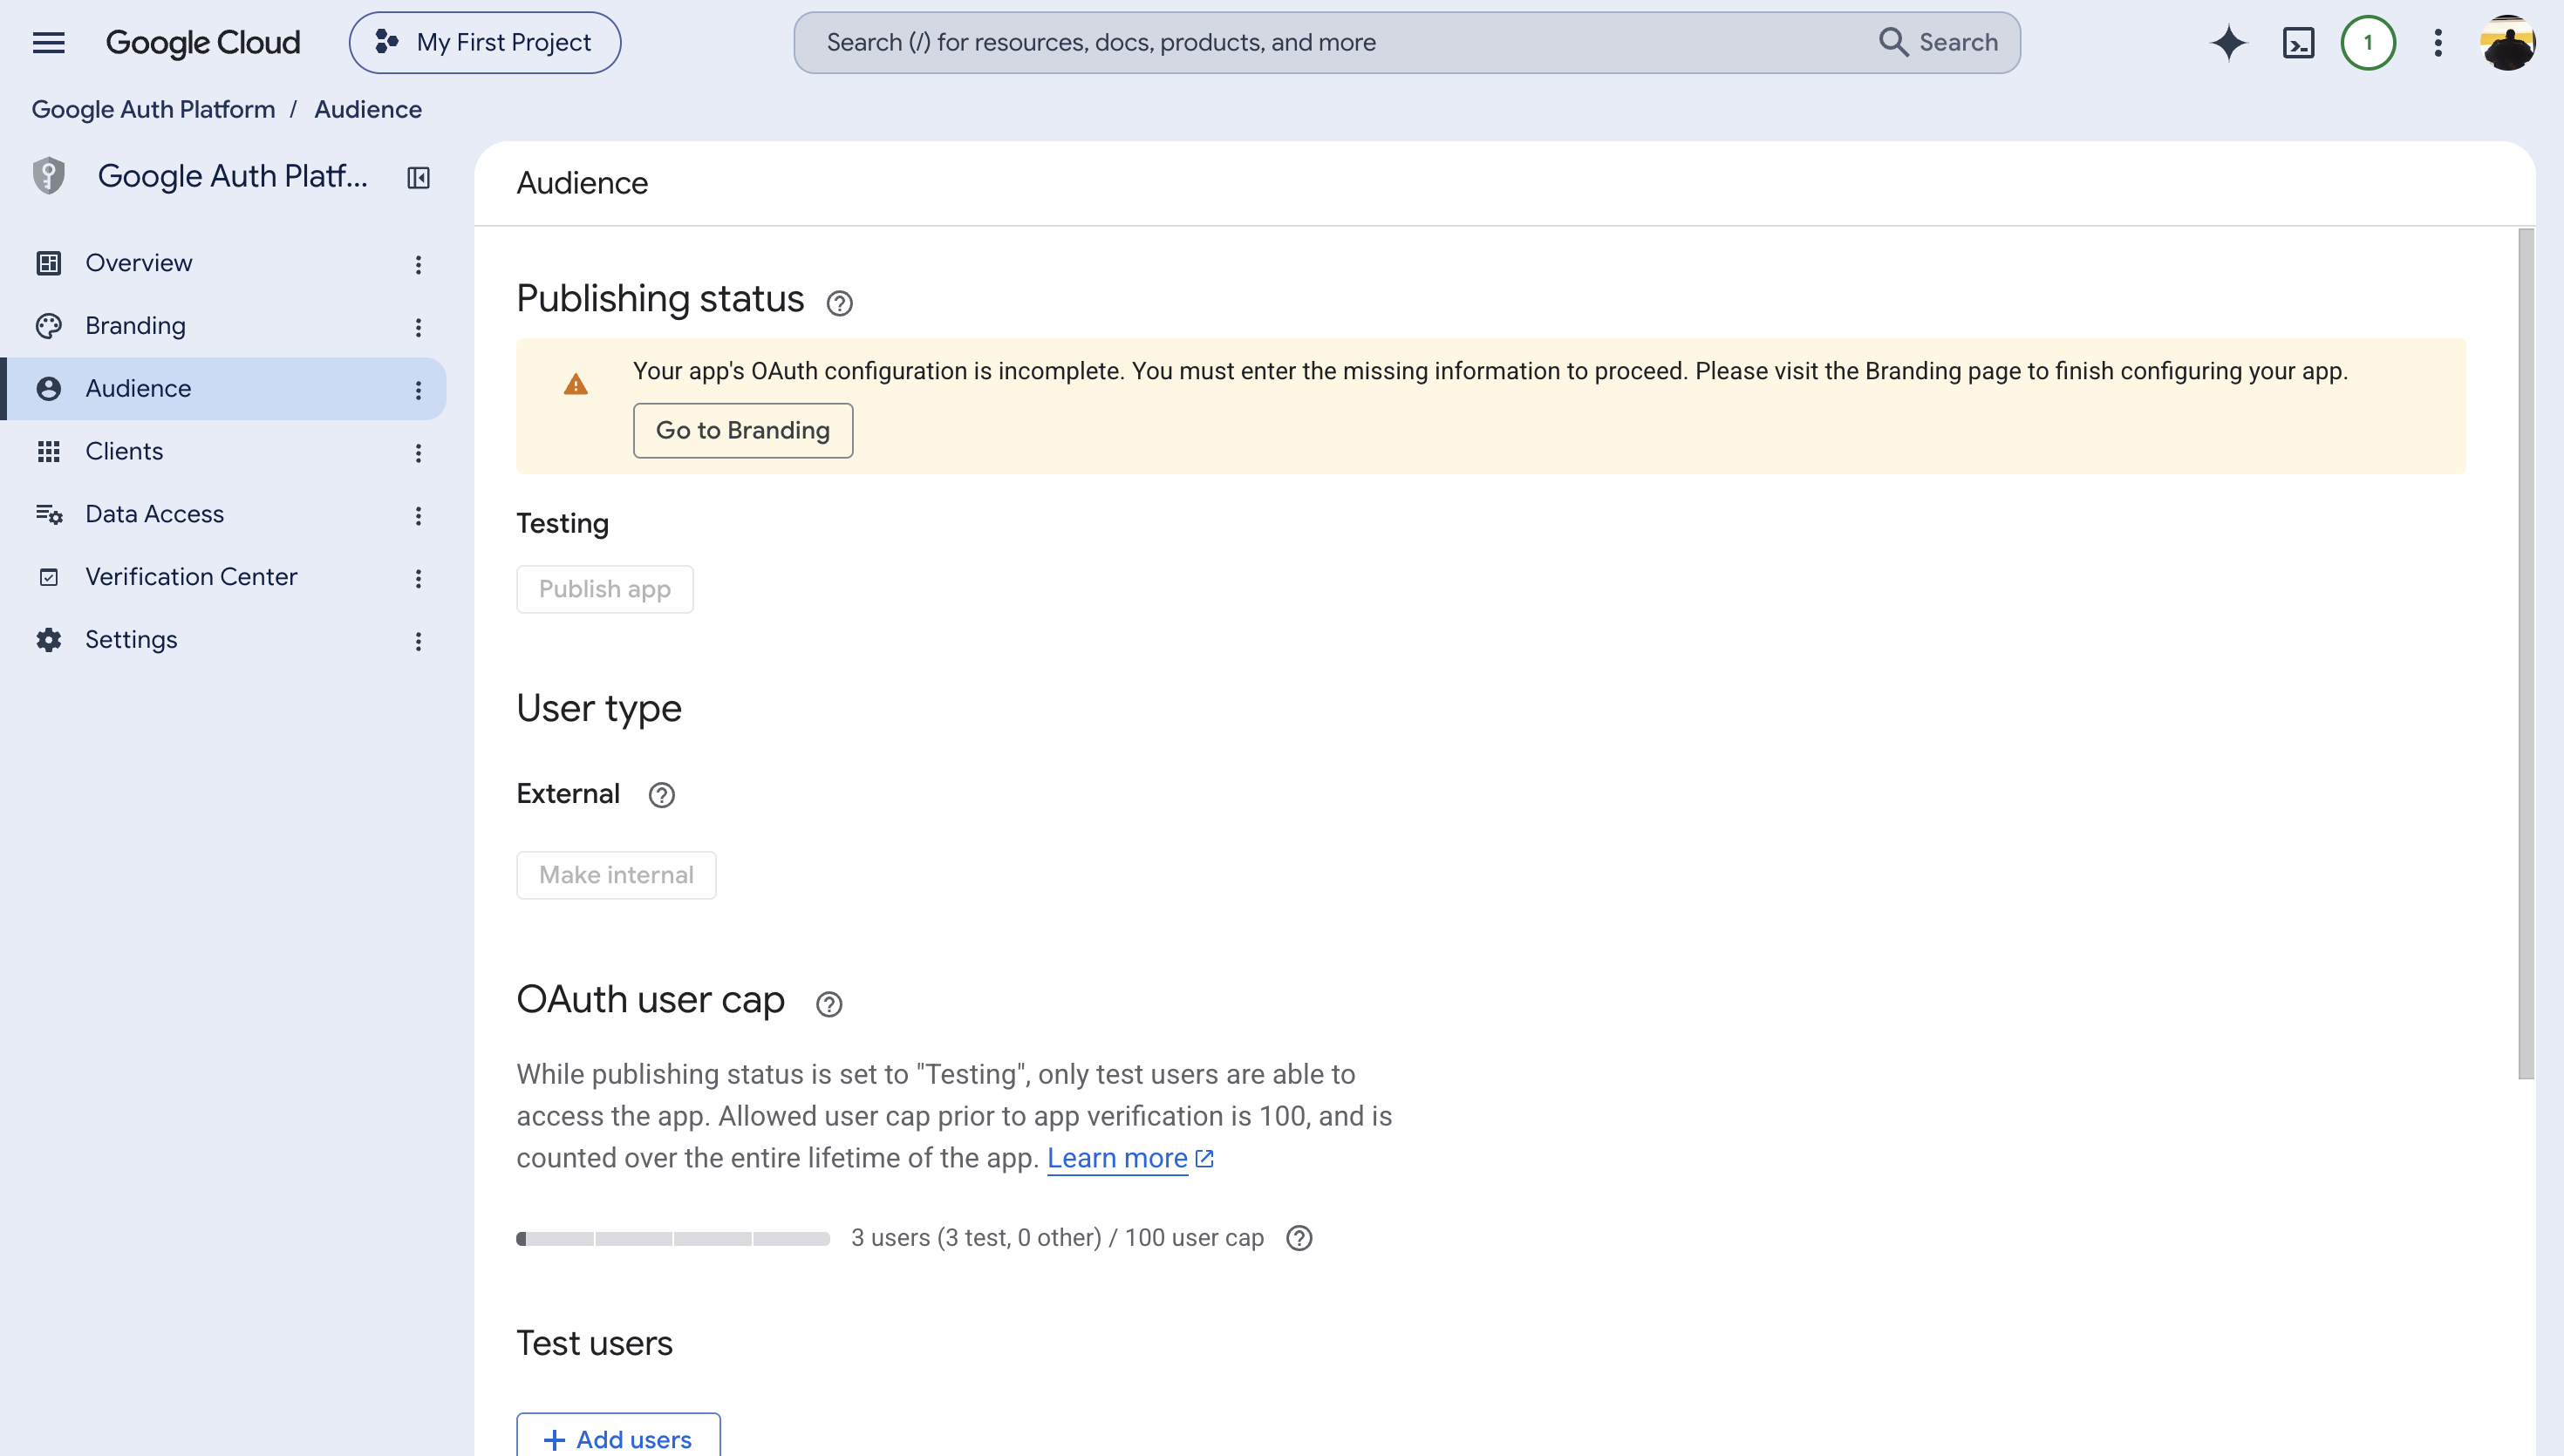
Task: Open the Branding row three-dot menu
Action: click(x=418, y=327)
